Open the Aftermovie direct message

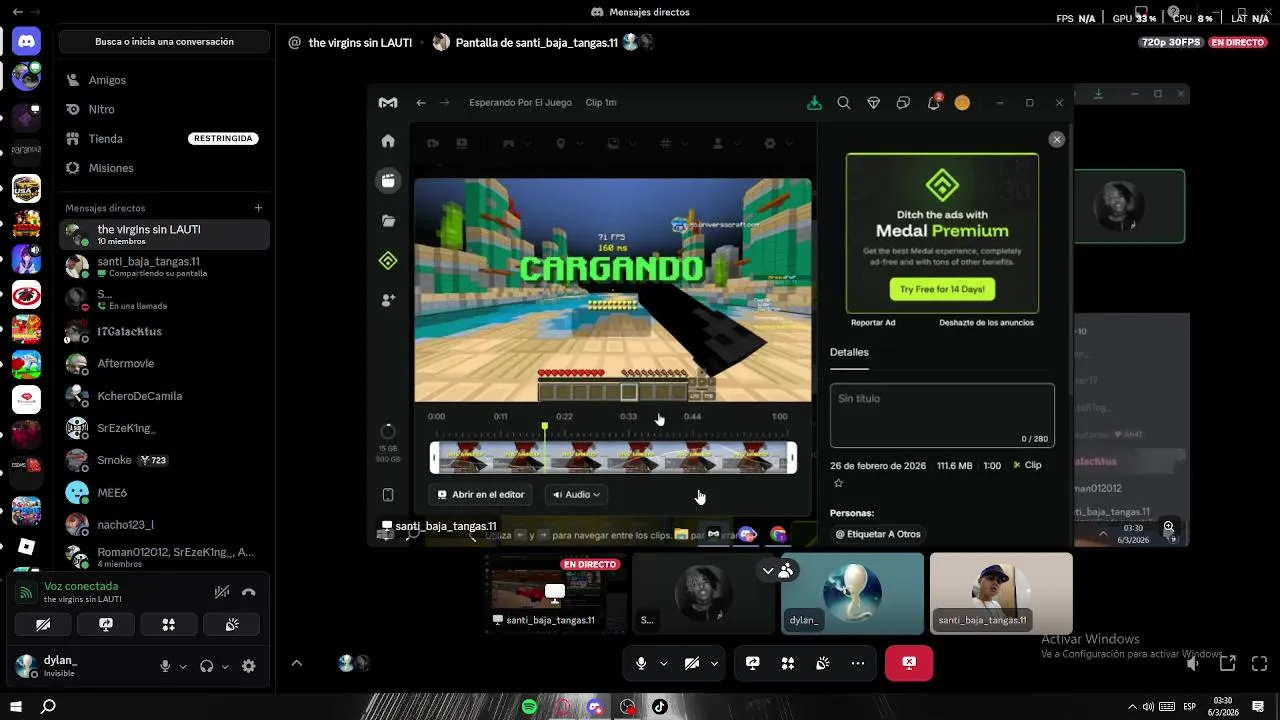point(165,363)
